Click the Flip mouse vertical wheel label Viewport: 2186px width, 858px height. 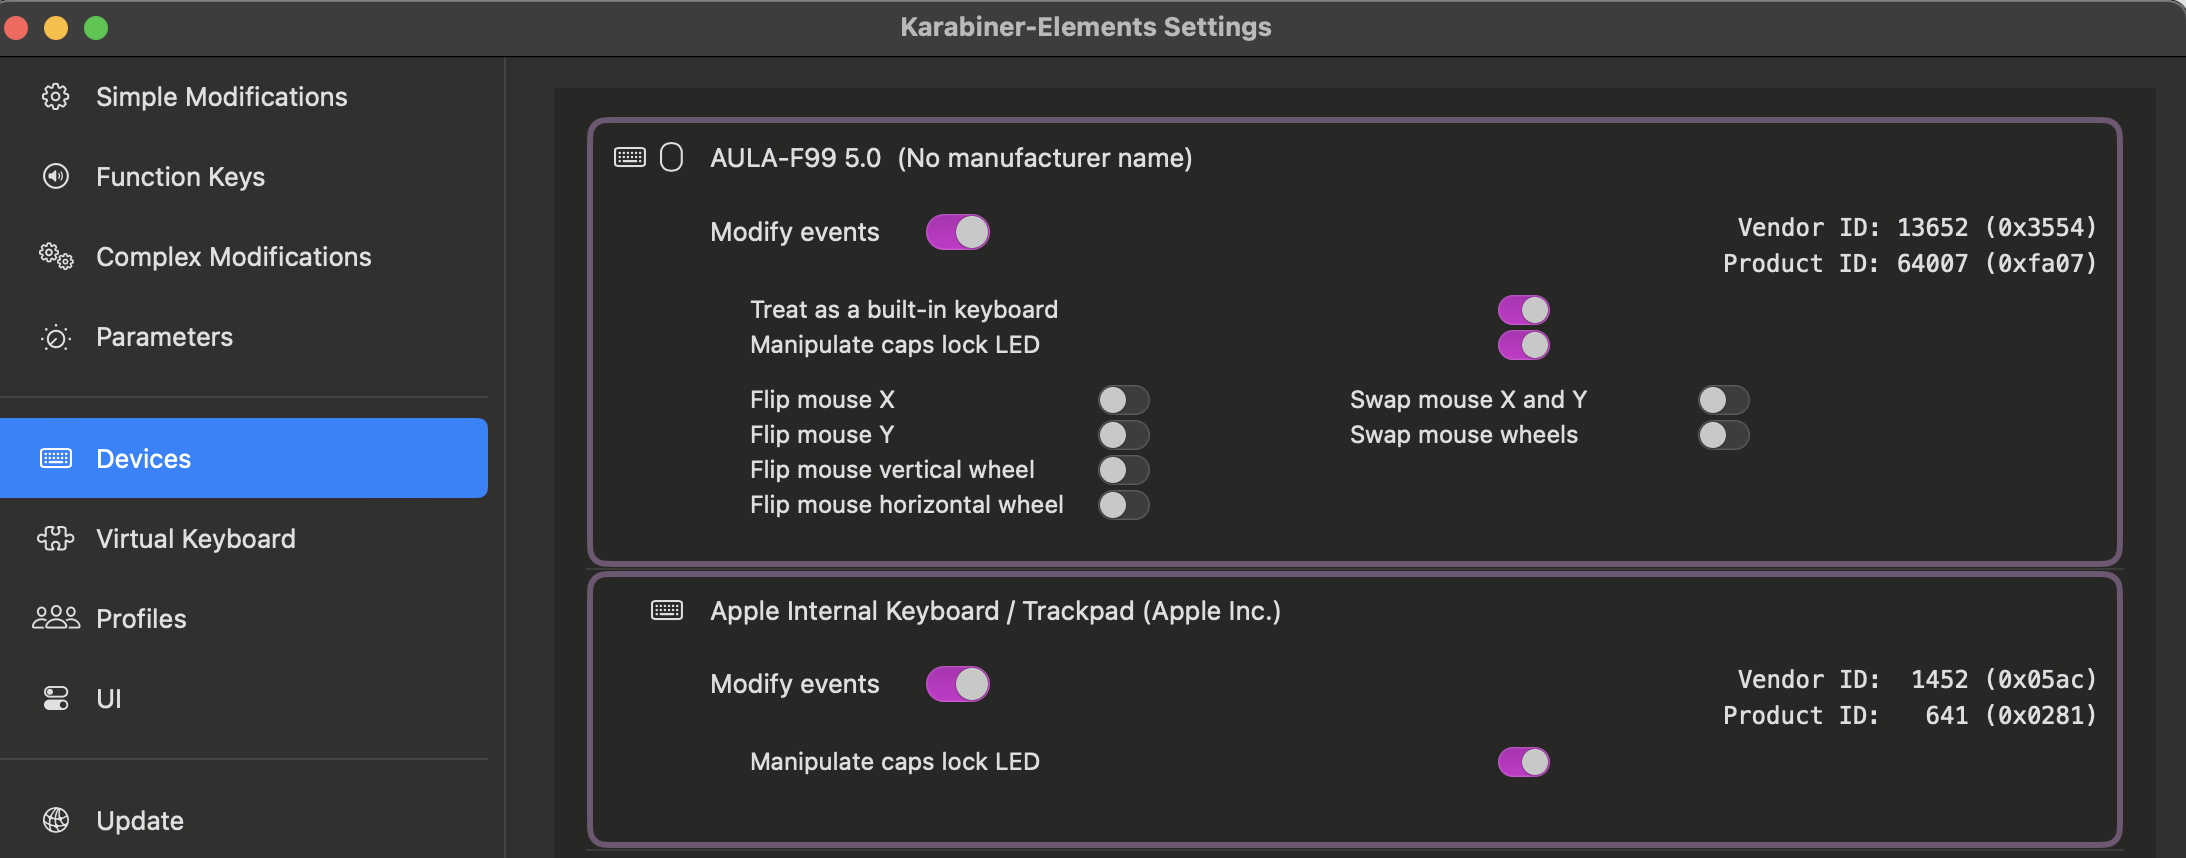tap(892, 470)
